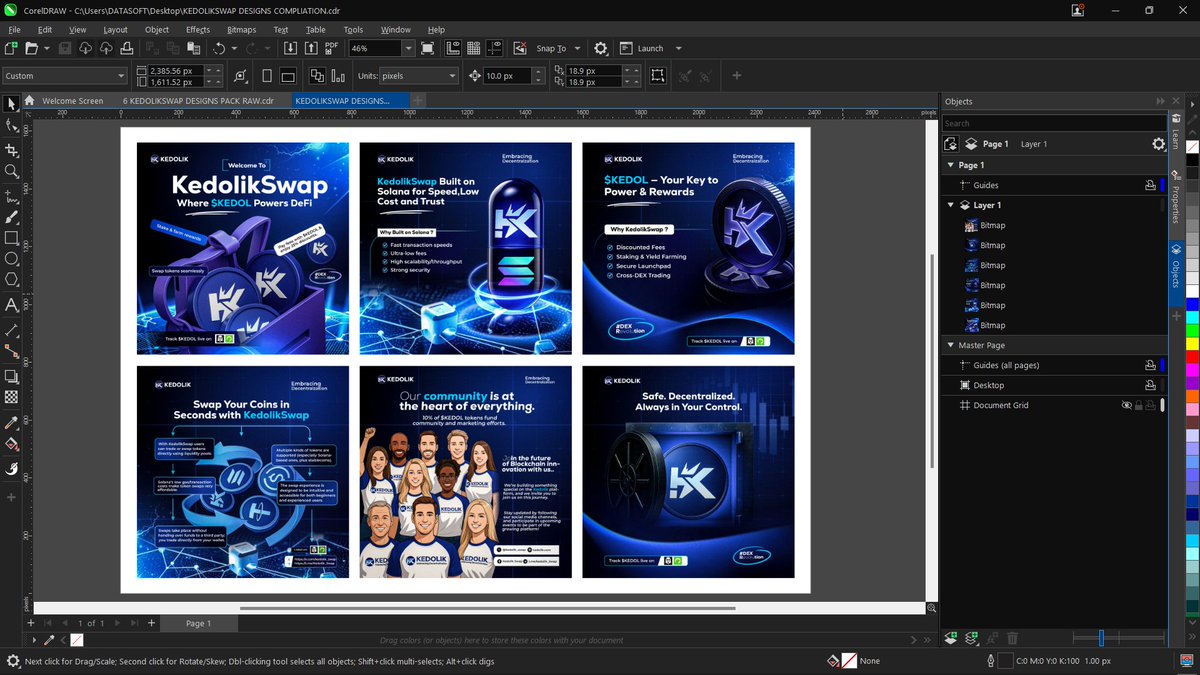Viewport: 1200px width, 675px height.
Task: Open the Units pixels dropdown
Action: click(452, 76)
